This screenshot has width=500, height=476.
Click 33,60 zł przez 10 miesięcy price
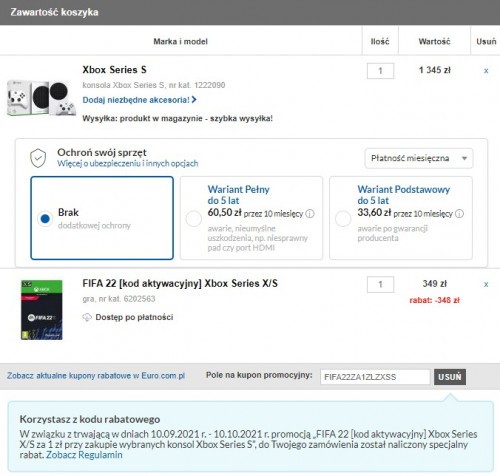tap(405, 213)
